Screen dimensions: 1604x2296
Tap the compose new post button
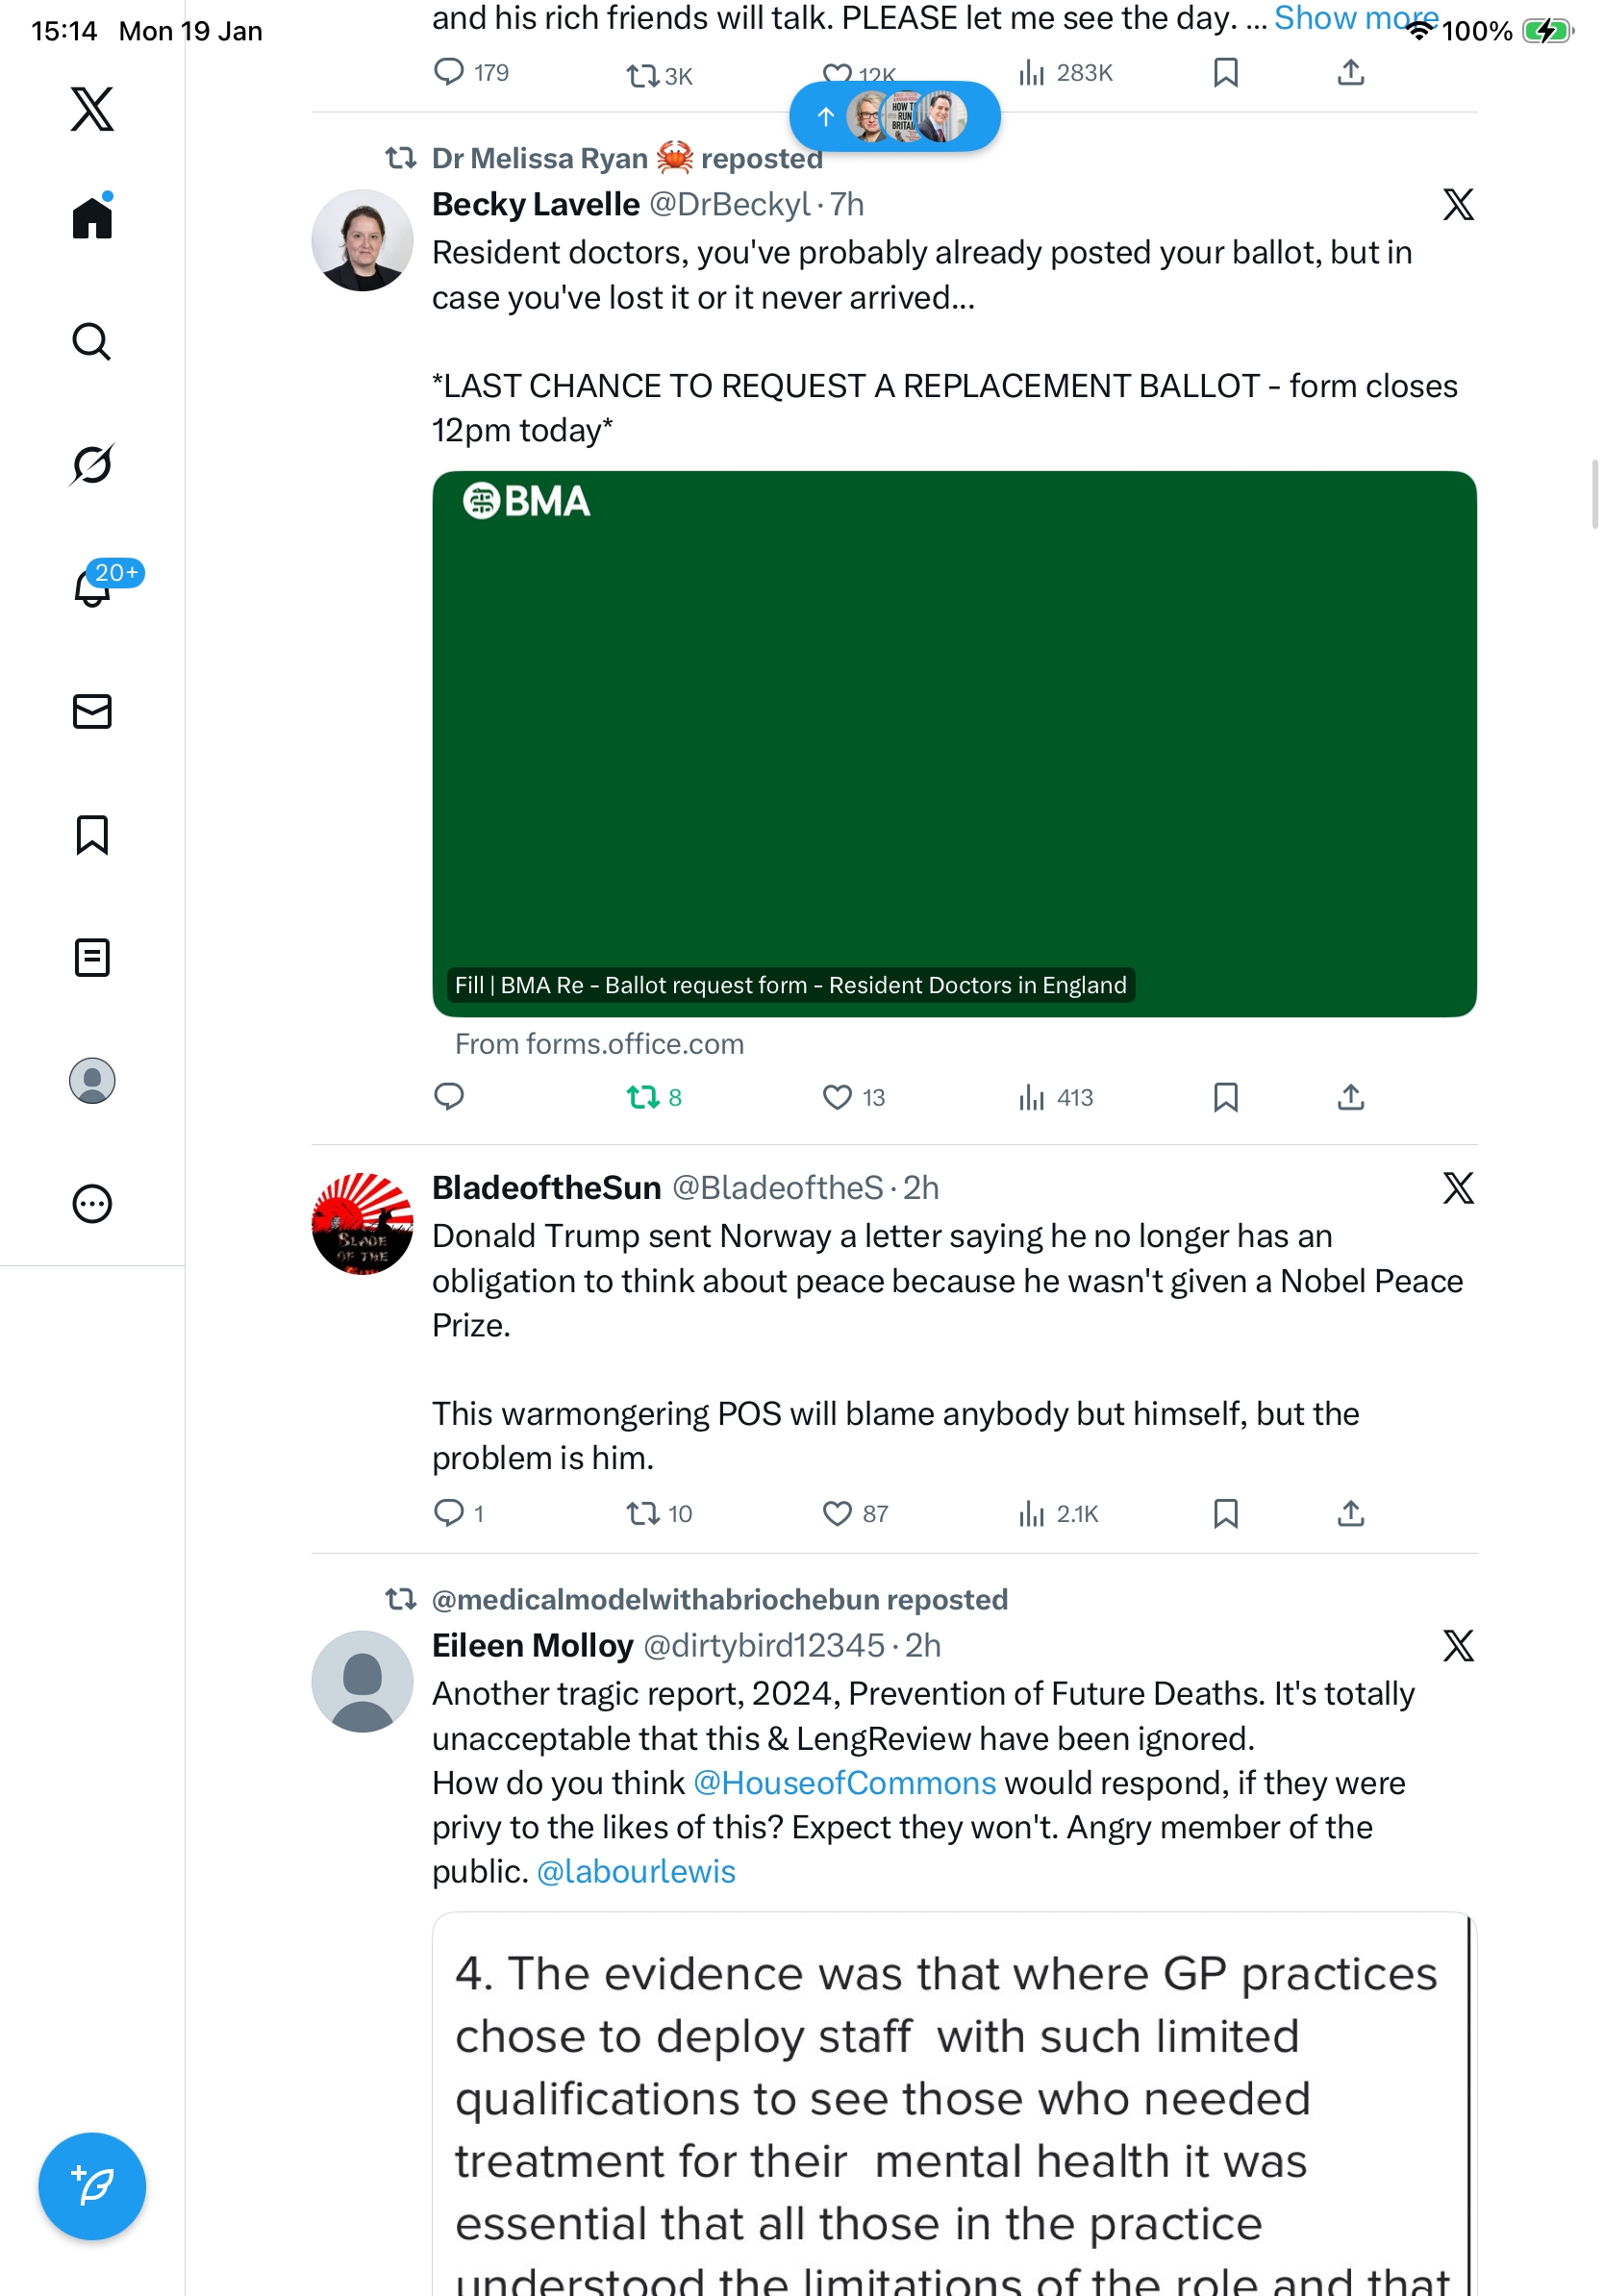tap(92, 2186)
